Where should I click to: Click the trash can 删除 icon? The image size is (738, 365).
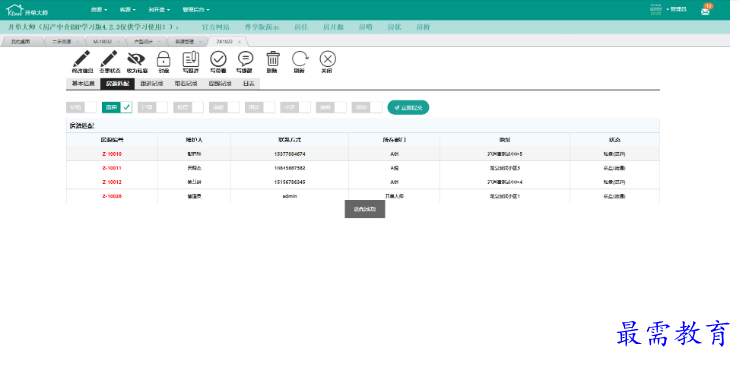[273, 59]
